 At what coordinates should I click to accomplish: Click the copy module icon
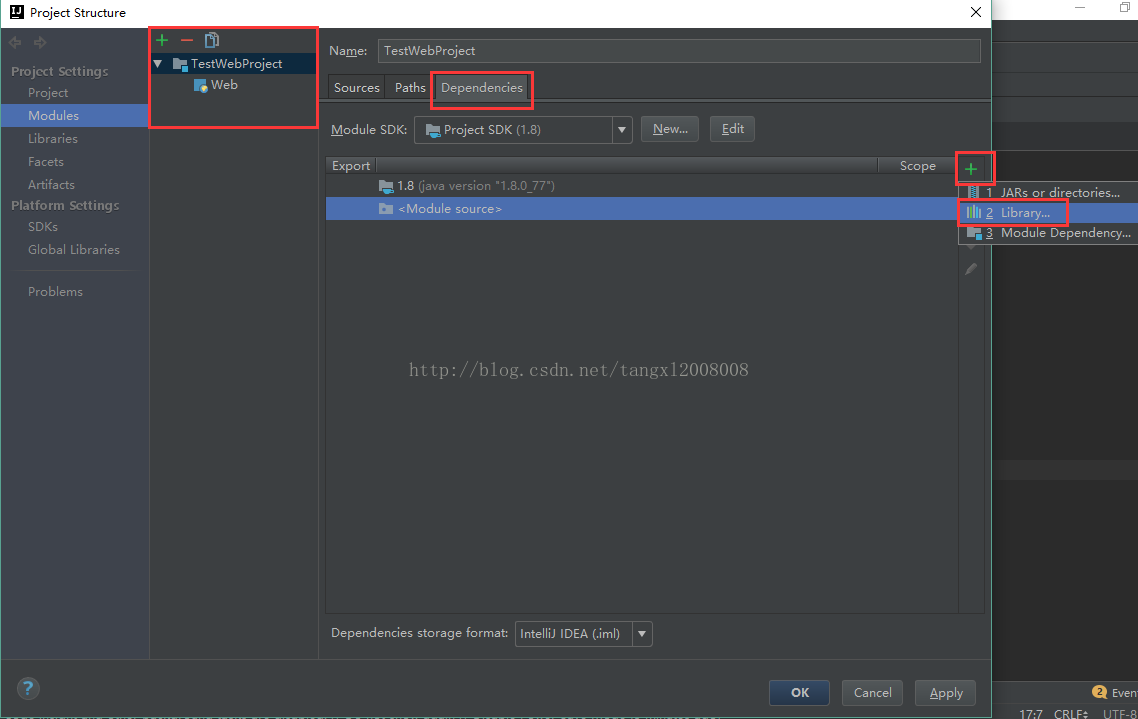tap(211, 40)
